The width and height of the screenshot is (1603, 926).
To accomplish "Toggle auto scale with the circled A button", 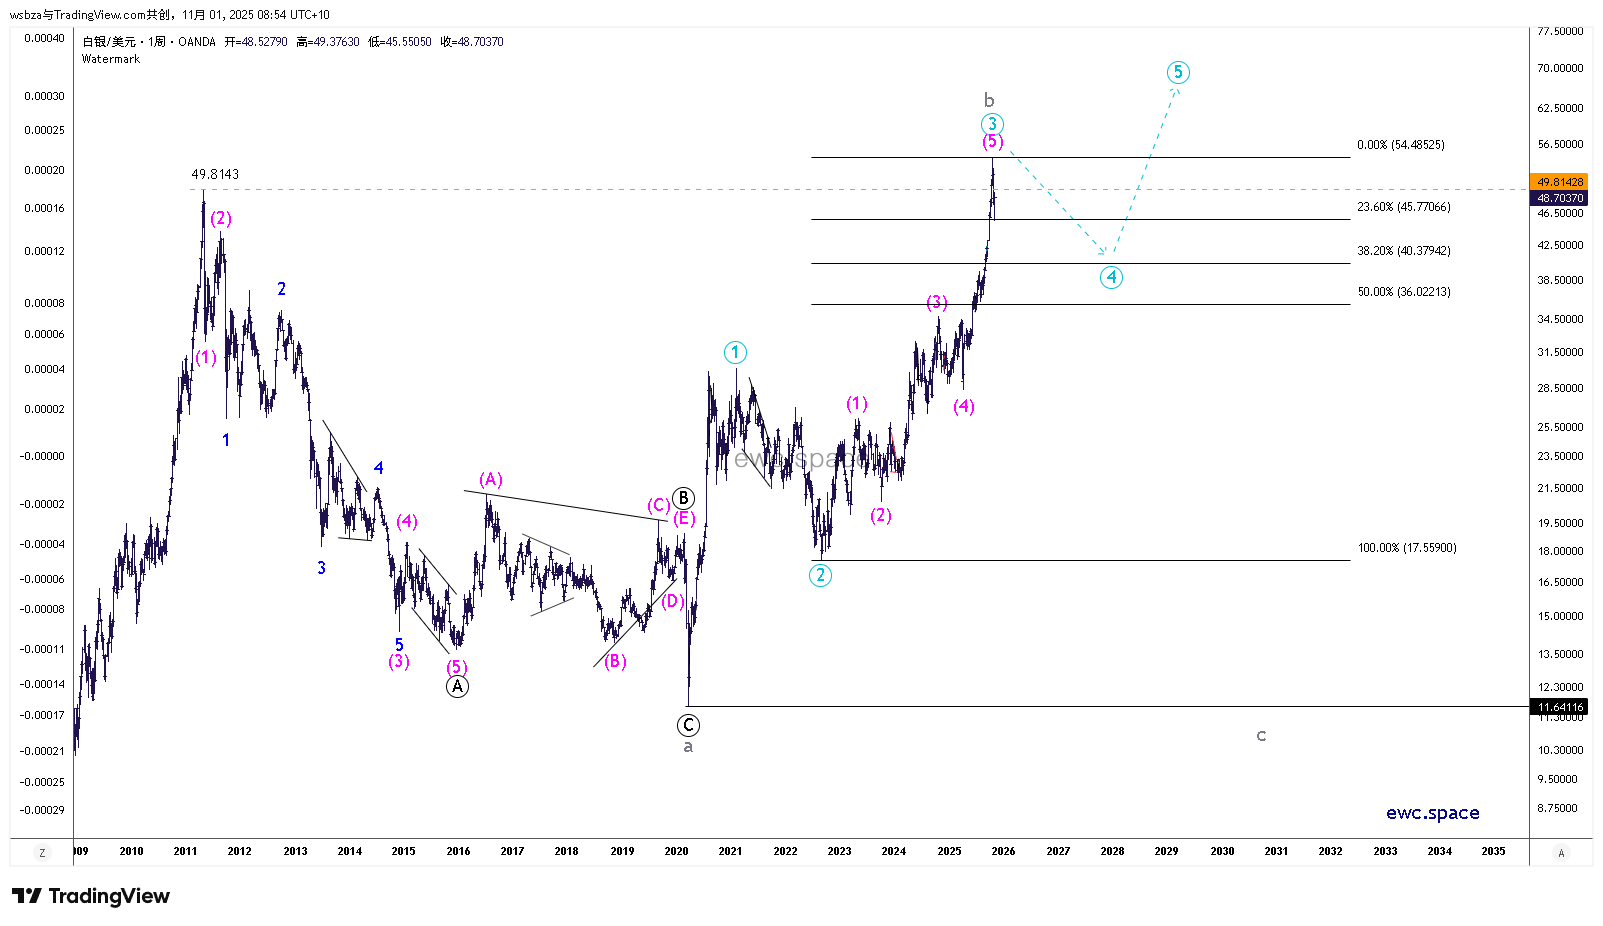I will pyautogui.click(x=1561, y=853).
